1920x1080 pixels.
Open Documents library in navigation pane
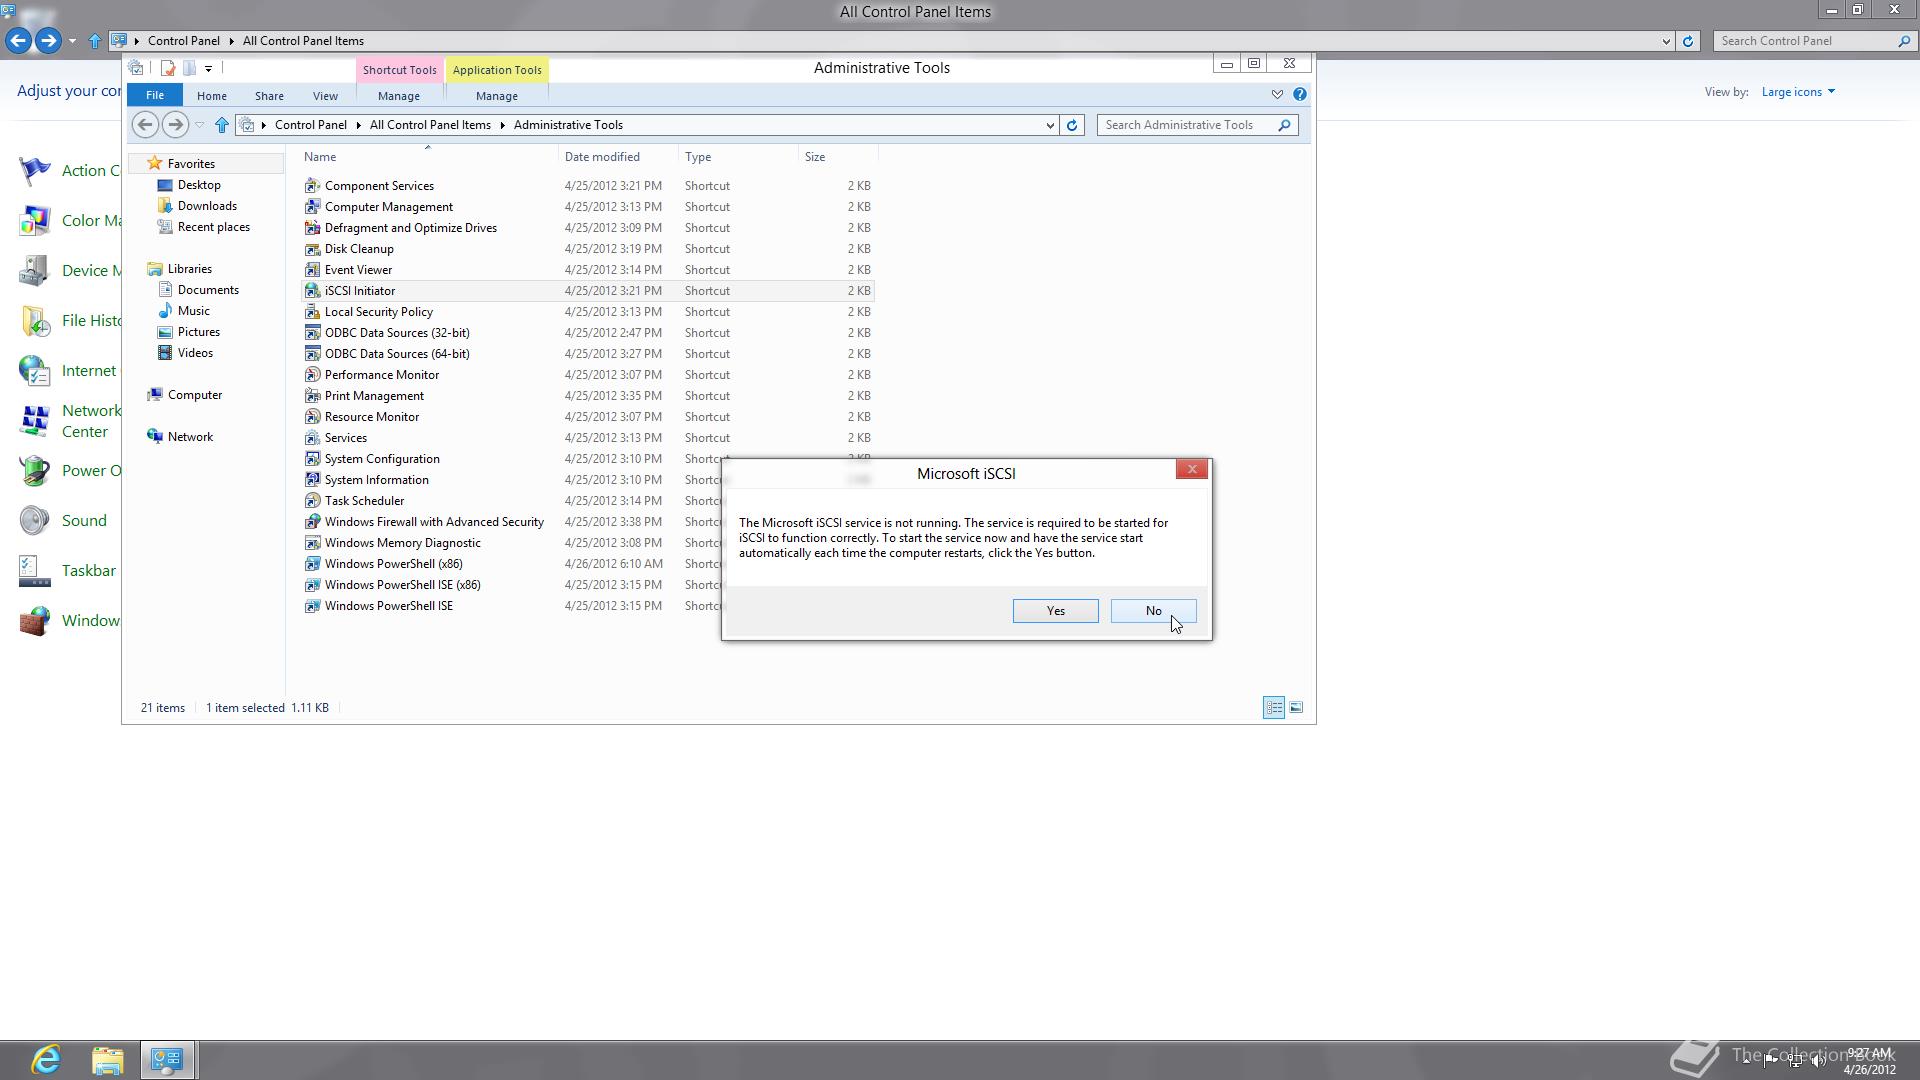click(208, 290)
